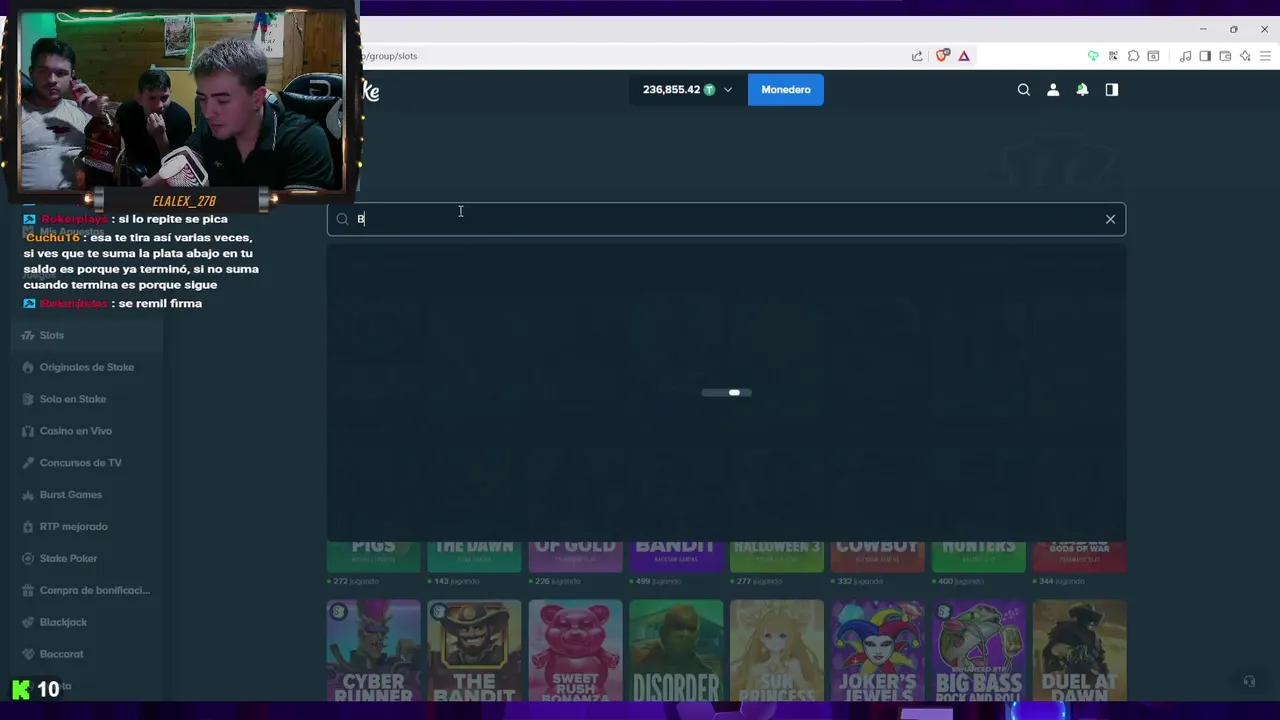Open the Brave wallet icon
Screen dimensions: 1280x720
(1225, 56)
